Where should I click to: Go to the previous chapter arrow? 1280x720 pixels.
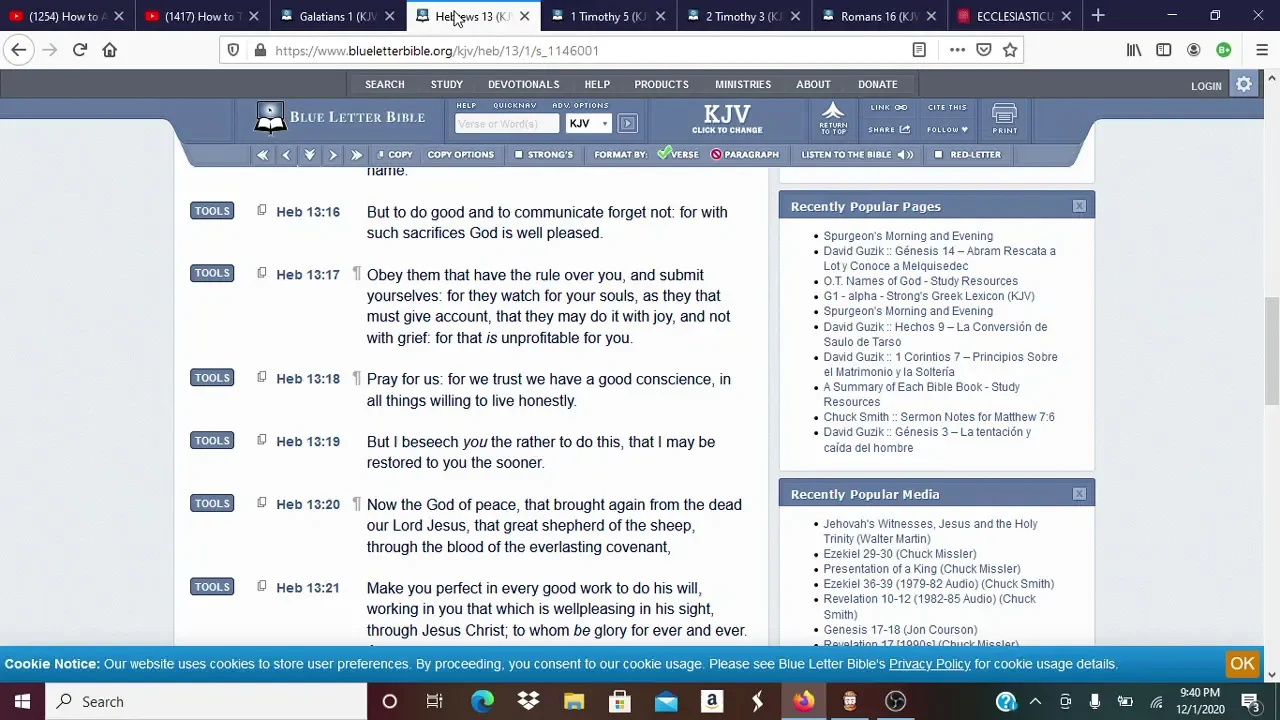286,155
